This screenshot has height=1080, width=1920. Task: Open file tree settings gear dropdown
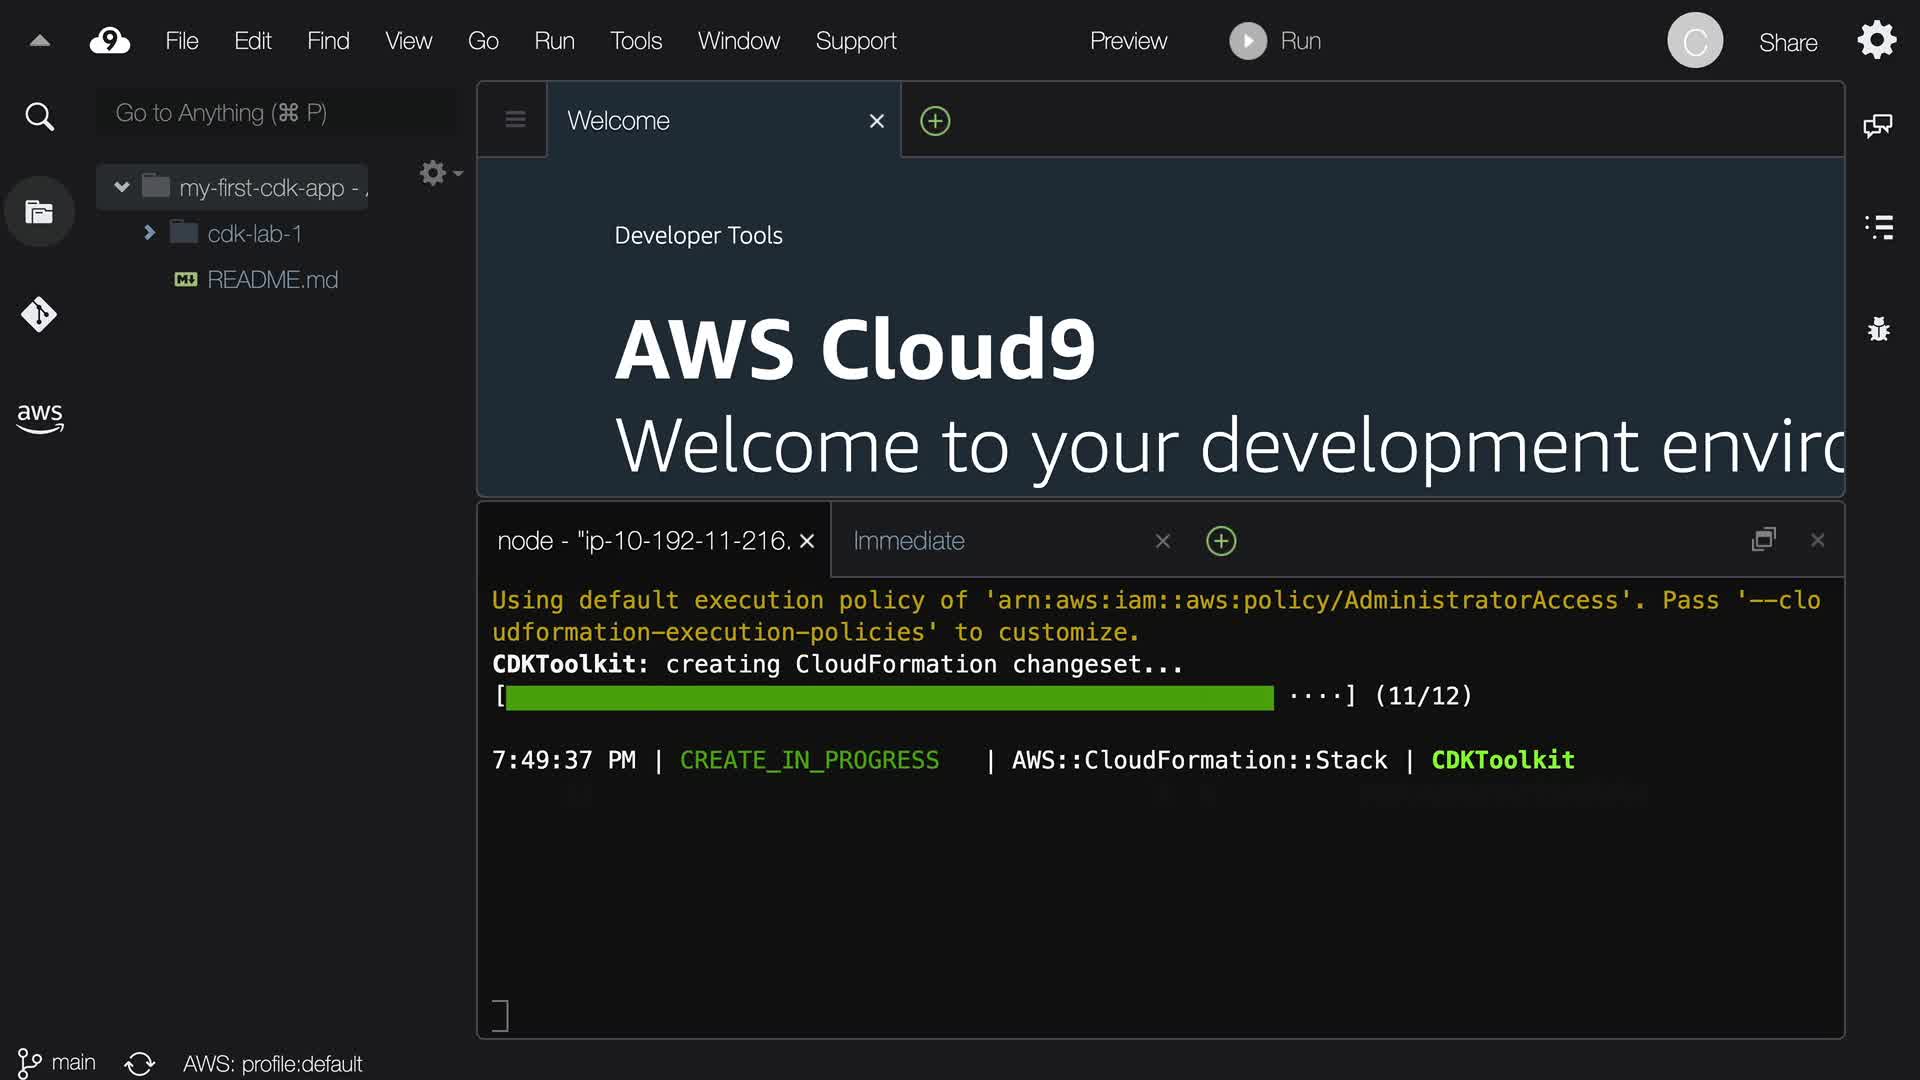439,173
